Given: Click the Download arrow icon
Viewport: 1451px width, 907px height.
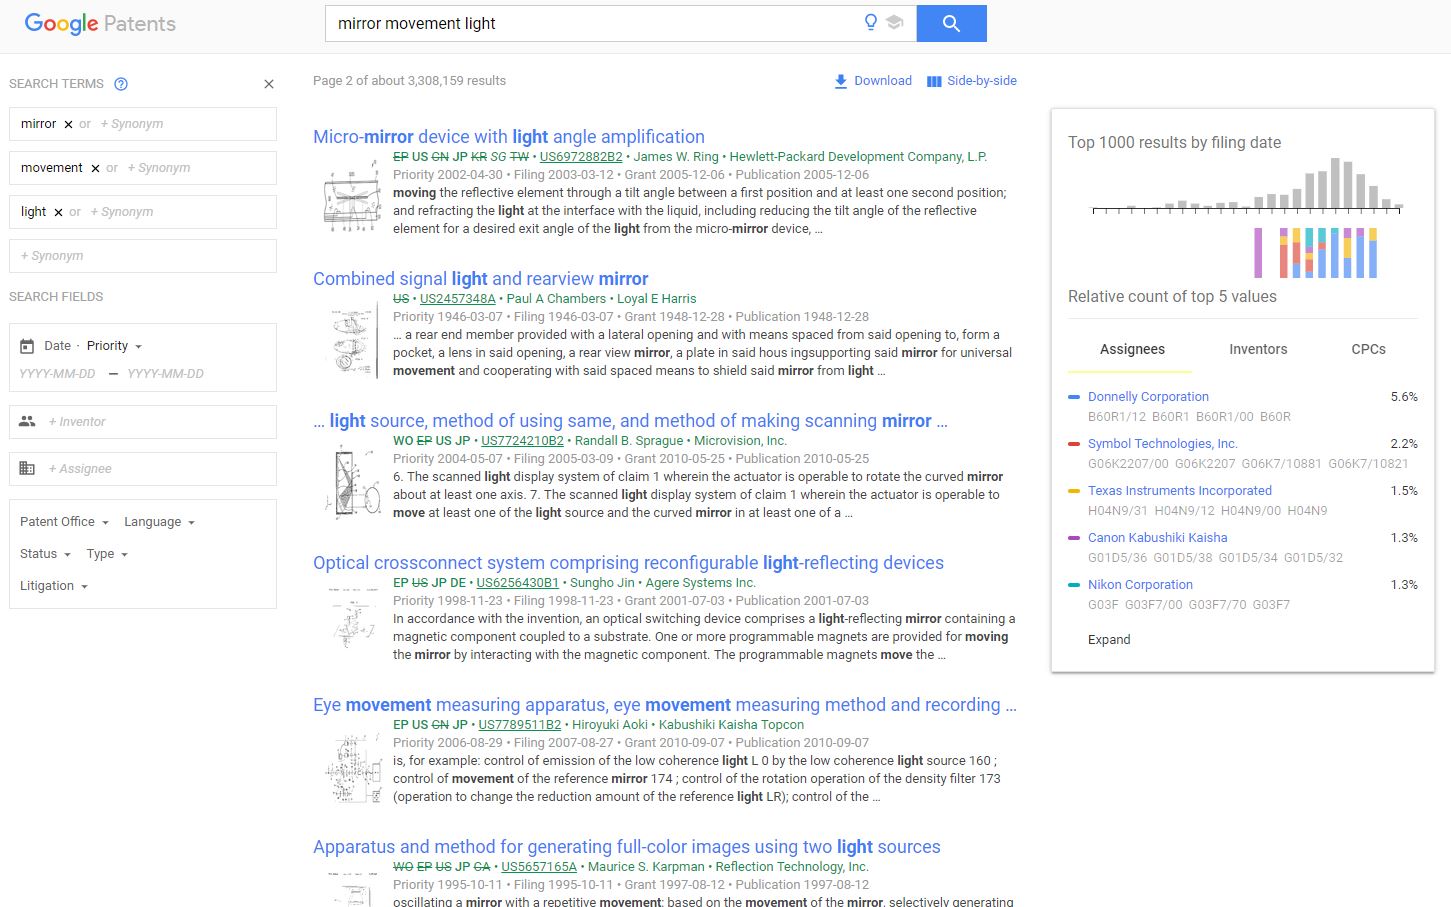Looking at the screenshot, I should click(x=841, y=81).
